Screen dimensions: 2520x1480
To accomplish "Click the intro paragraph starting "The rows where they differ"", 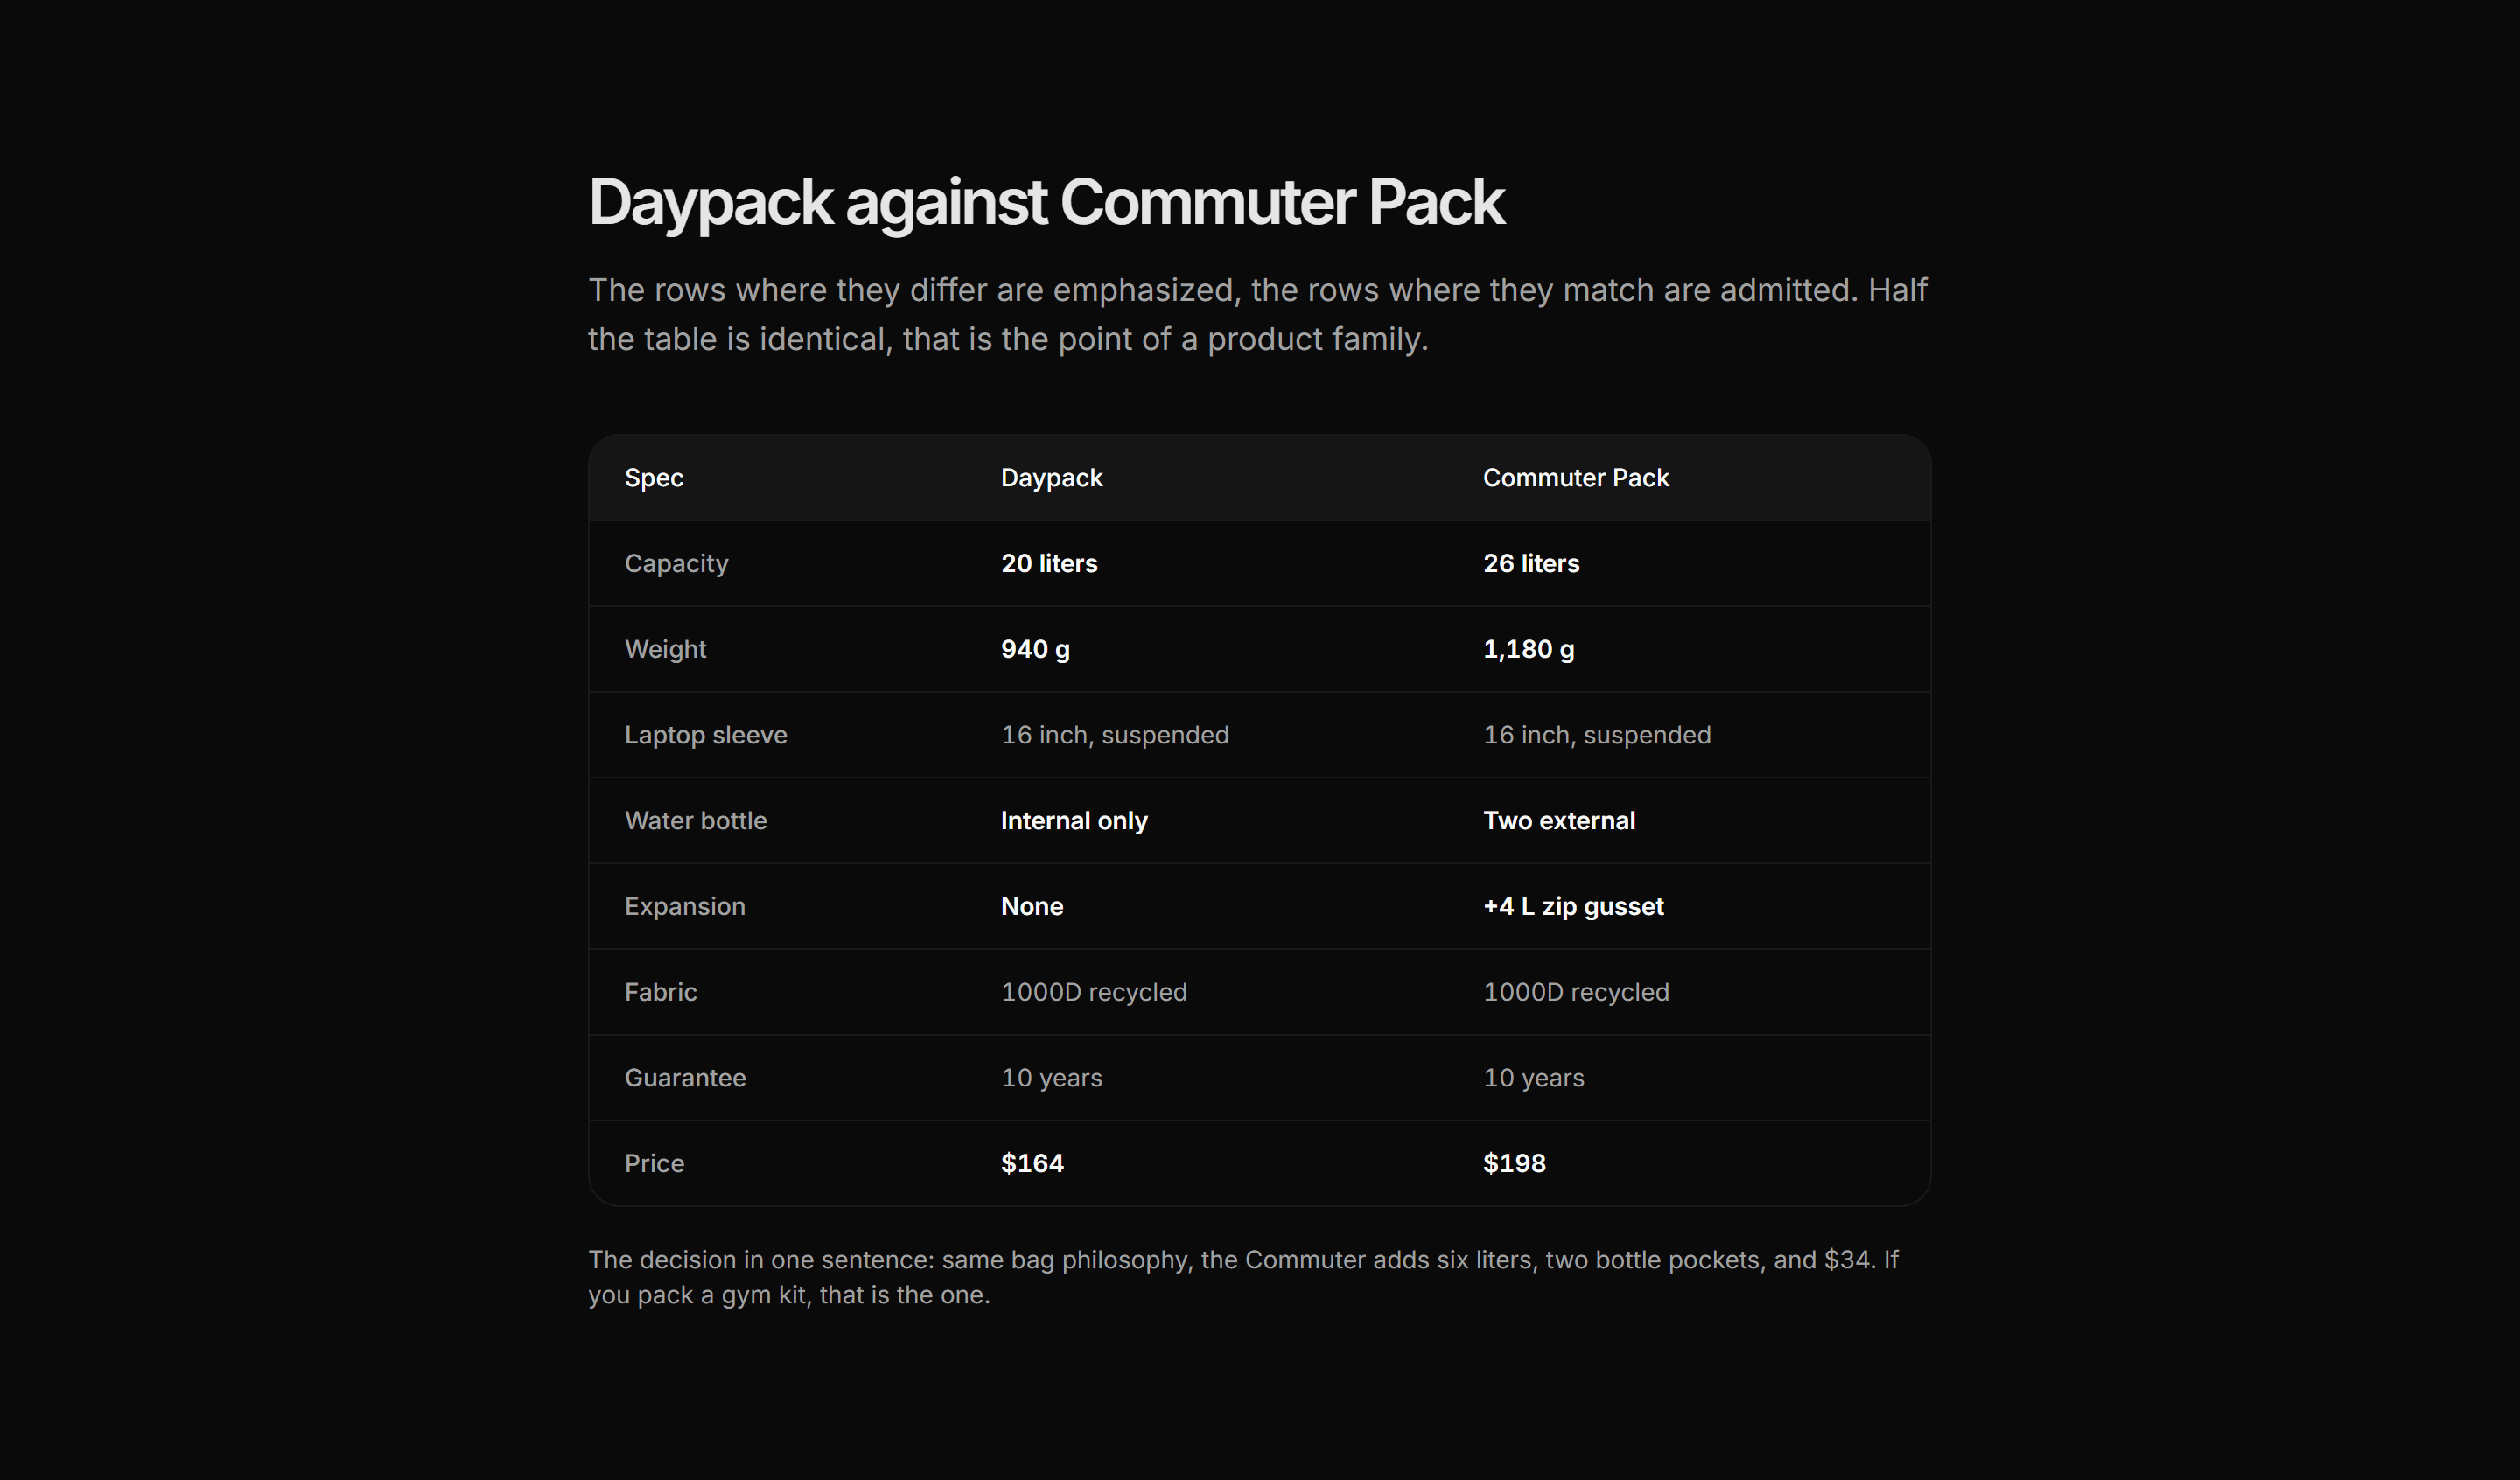I will click(x=1257, y=314).
